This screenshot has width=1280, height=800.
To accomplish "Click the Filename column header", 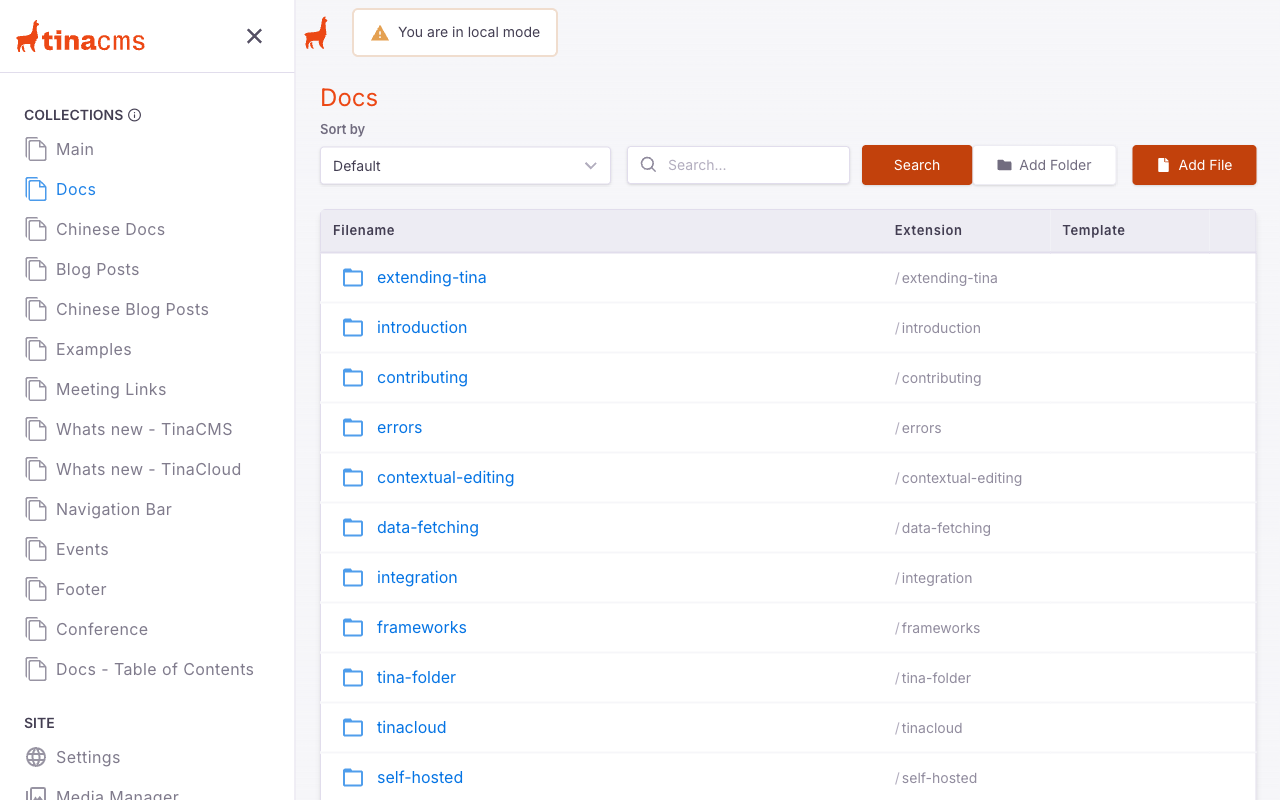I will point(364,230).
